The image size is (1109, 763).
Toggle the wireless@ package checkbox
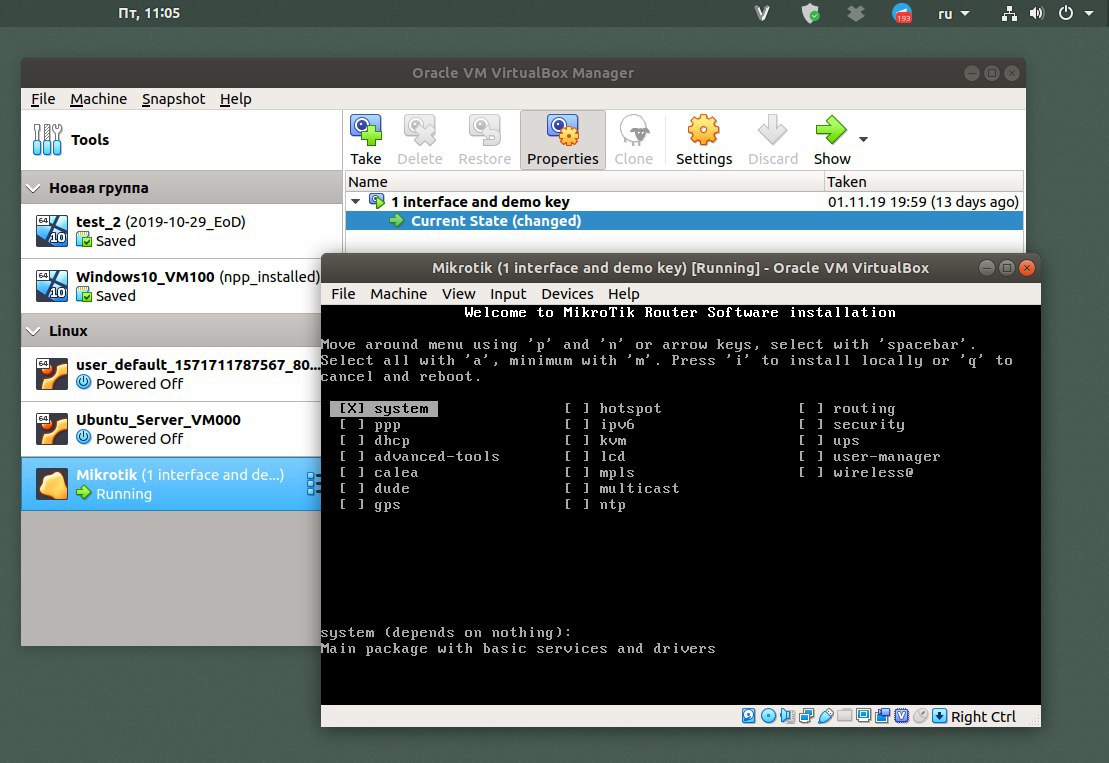point(811,472)
